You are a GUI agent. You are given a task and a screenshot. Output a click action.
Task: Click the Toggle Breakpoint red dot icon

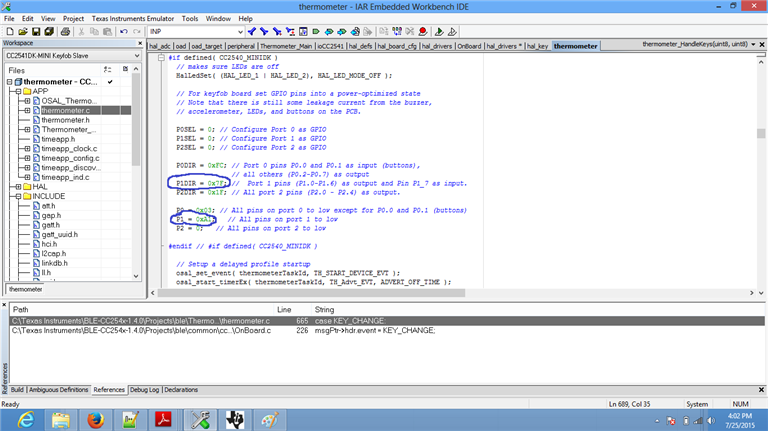click(423, 31)
